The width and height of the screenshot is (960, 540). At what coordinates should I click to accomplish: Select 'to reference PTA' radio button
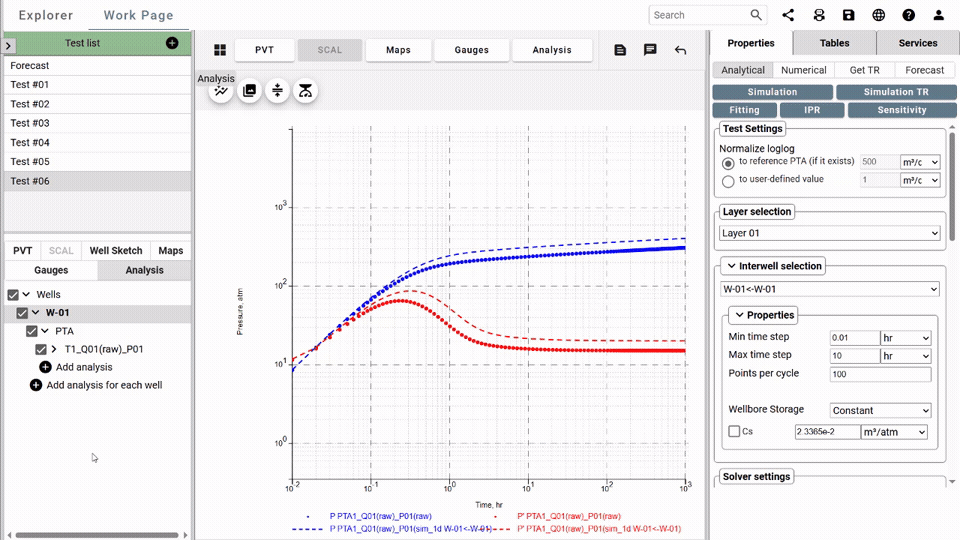728,163
